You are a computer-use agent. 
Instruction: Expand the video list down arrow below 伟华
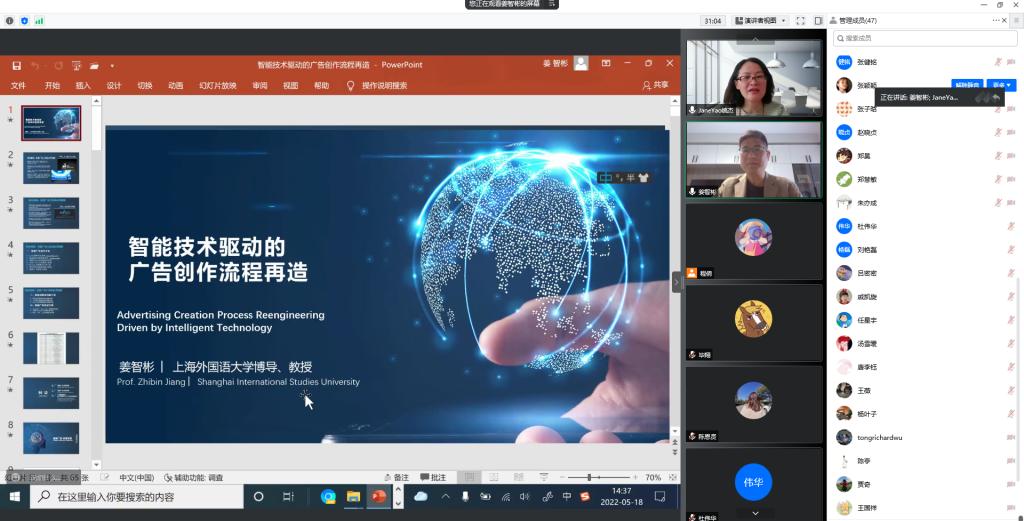(x=754, y=512)
